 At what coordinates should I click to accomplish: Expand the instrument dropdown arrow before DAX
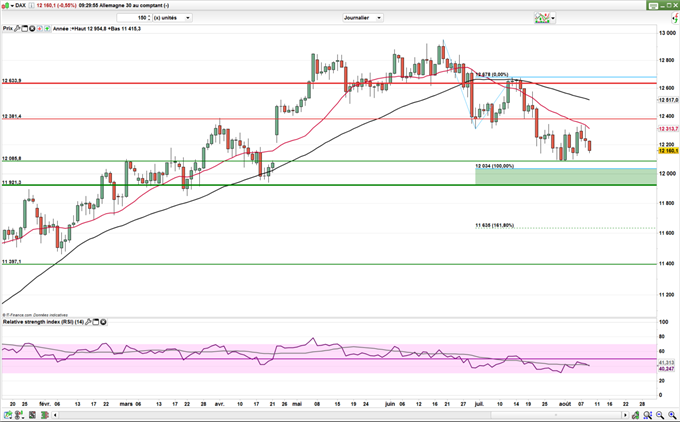12,6
